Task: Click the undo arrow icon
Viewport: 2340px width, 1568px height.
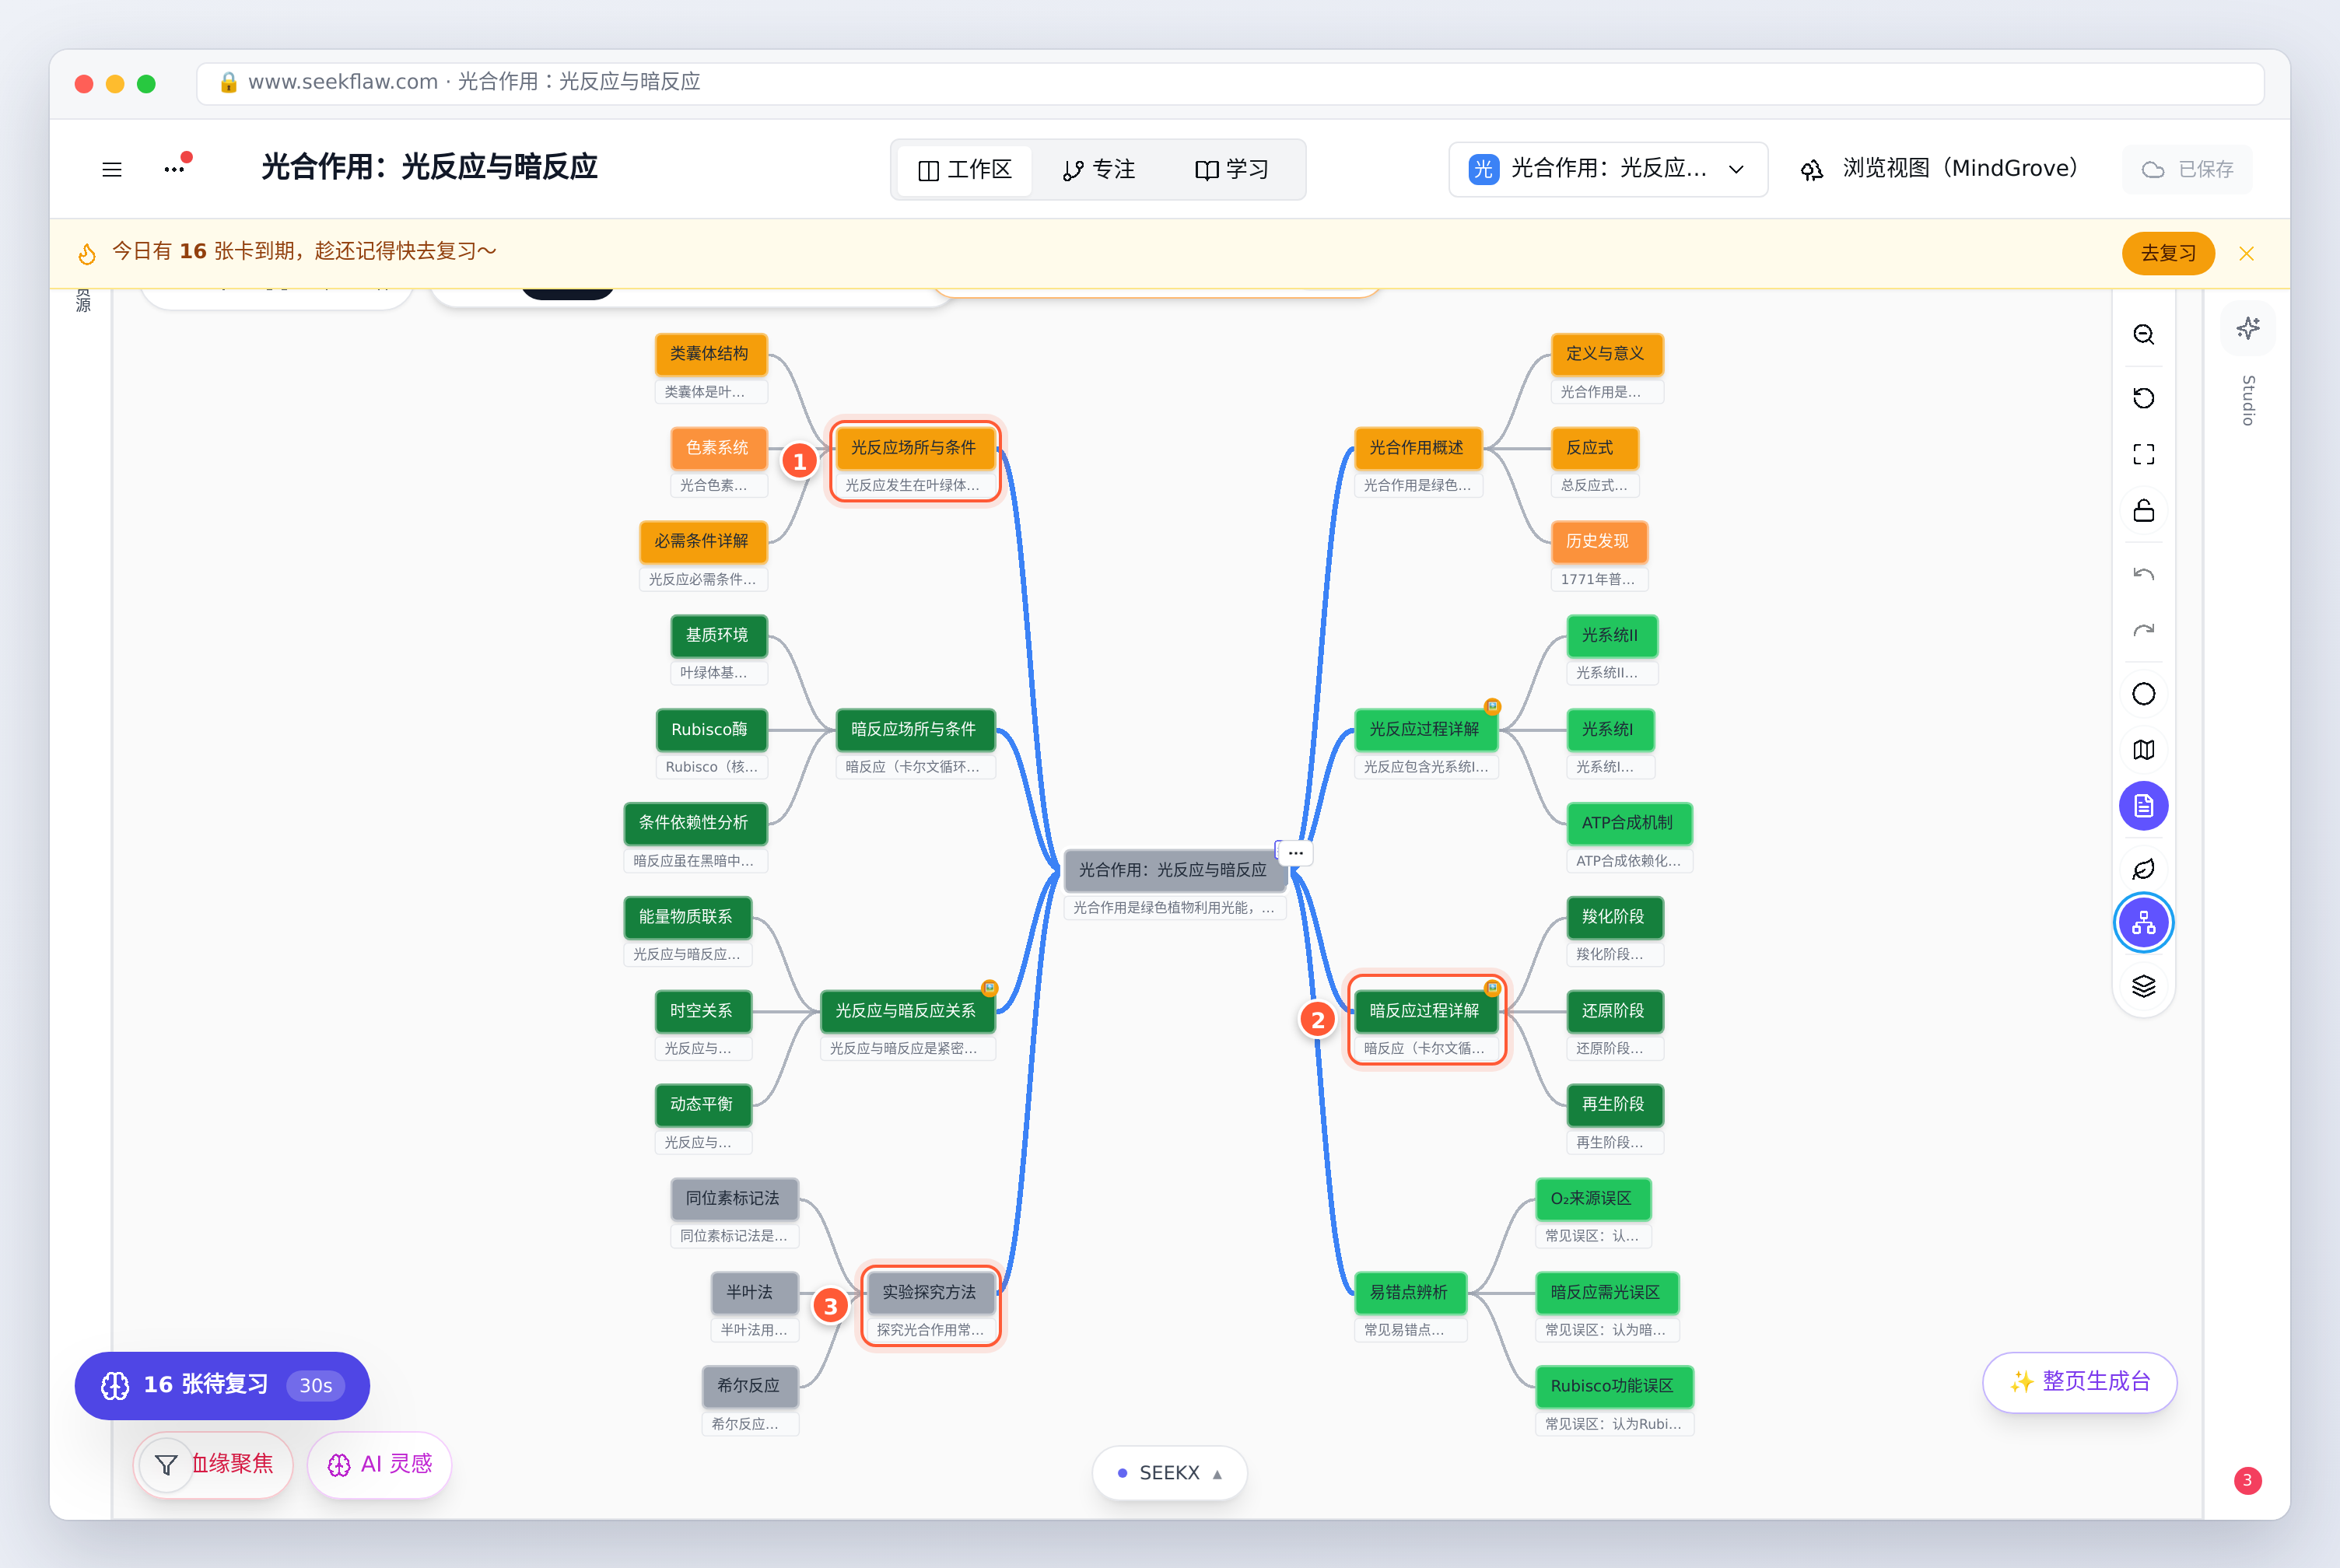Action: tap(2143, 574)
